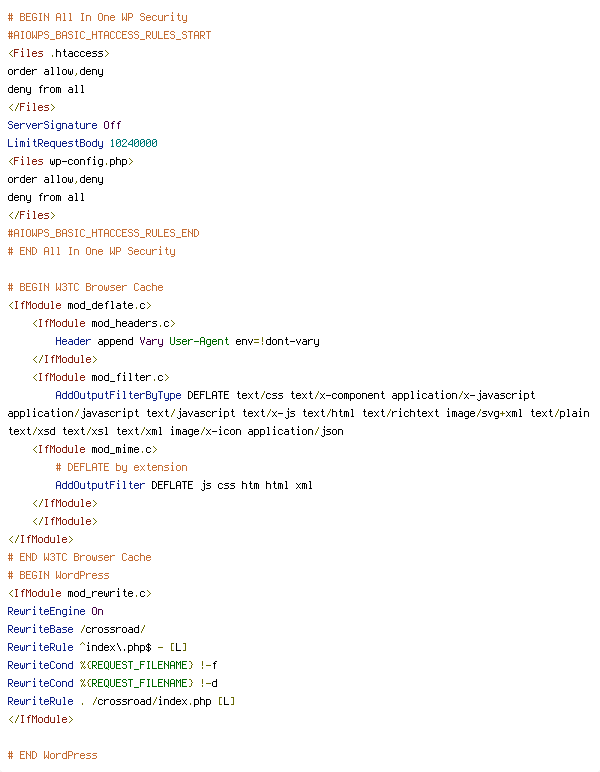600x772 pixels.
Task: Select the value '10240000'
Action: (133, 143)
